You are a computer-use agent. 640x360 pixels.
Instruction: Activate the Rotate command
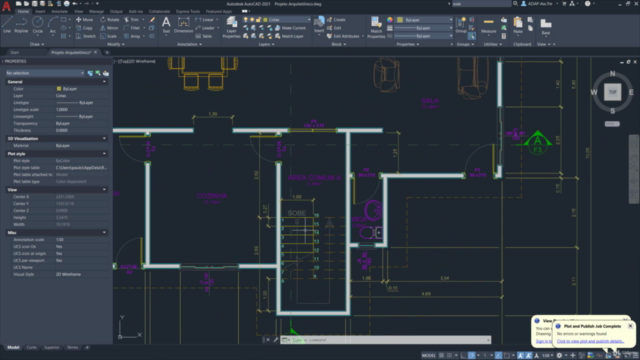(x=109, y=20)
